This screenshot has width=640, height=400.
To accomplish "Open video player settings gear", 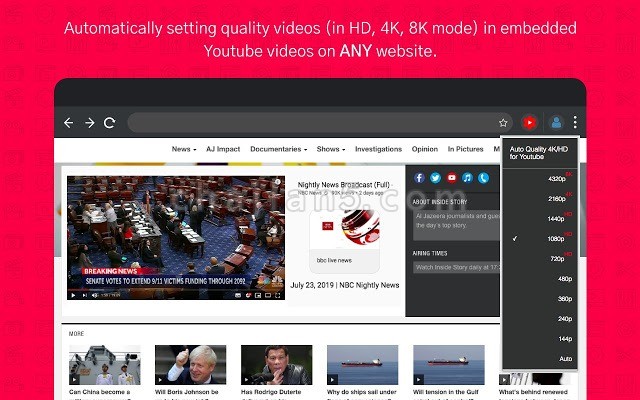I will (x=249, y=295).
